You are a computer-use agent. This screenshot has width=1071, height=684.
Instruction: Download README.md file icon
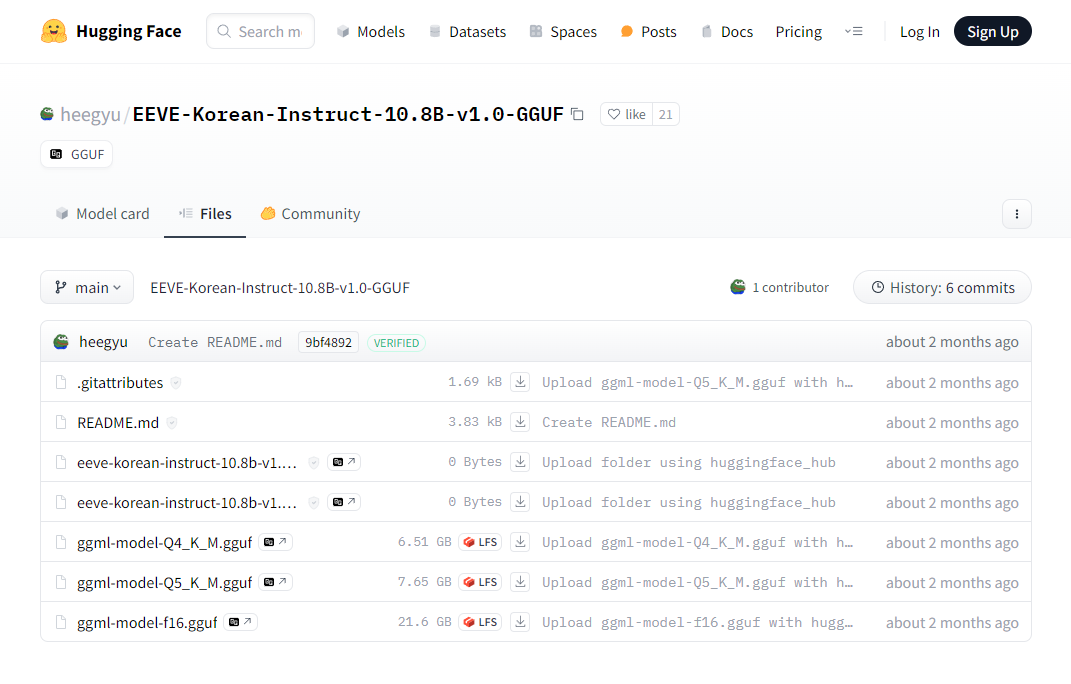pos(520,422)
